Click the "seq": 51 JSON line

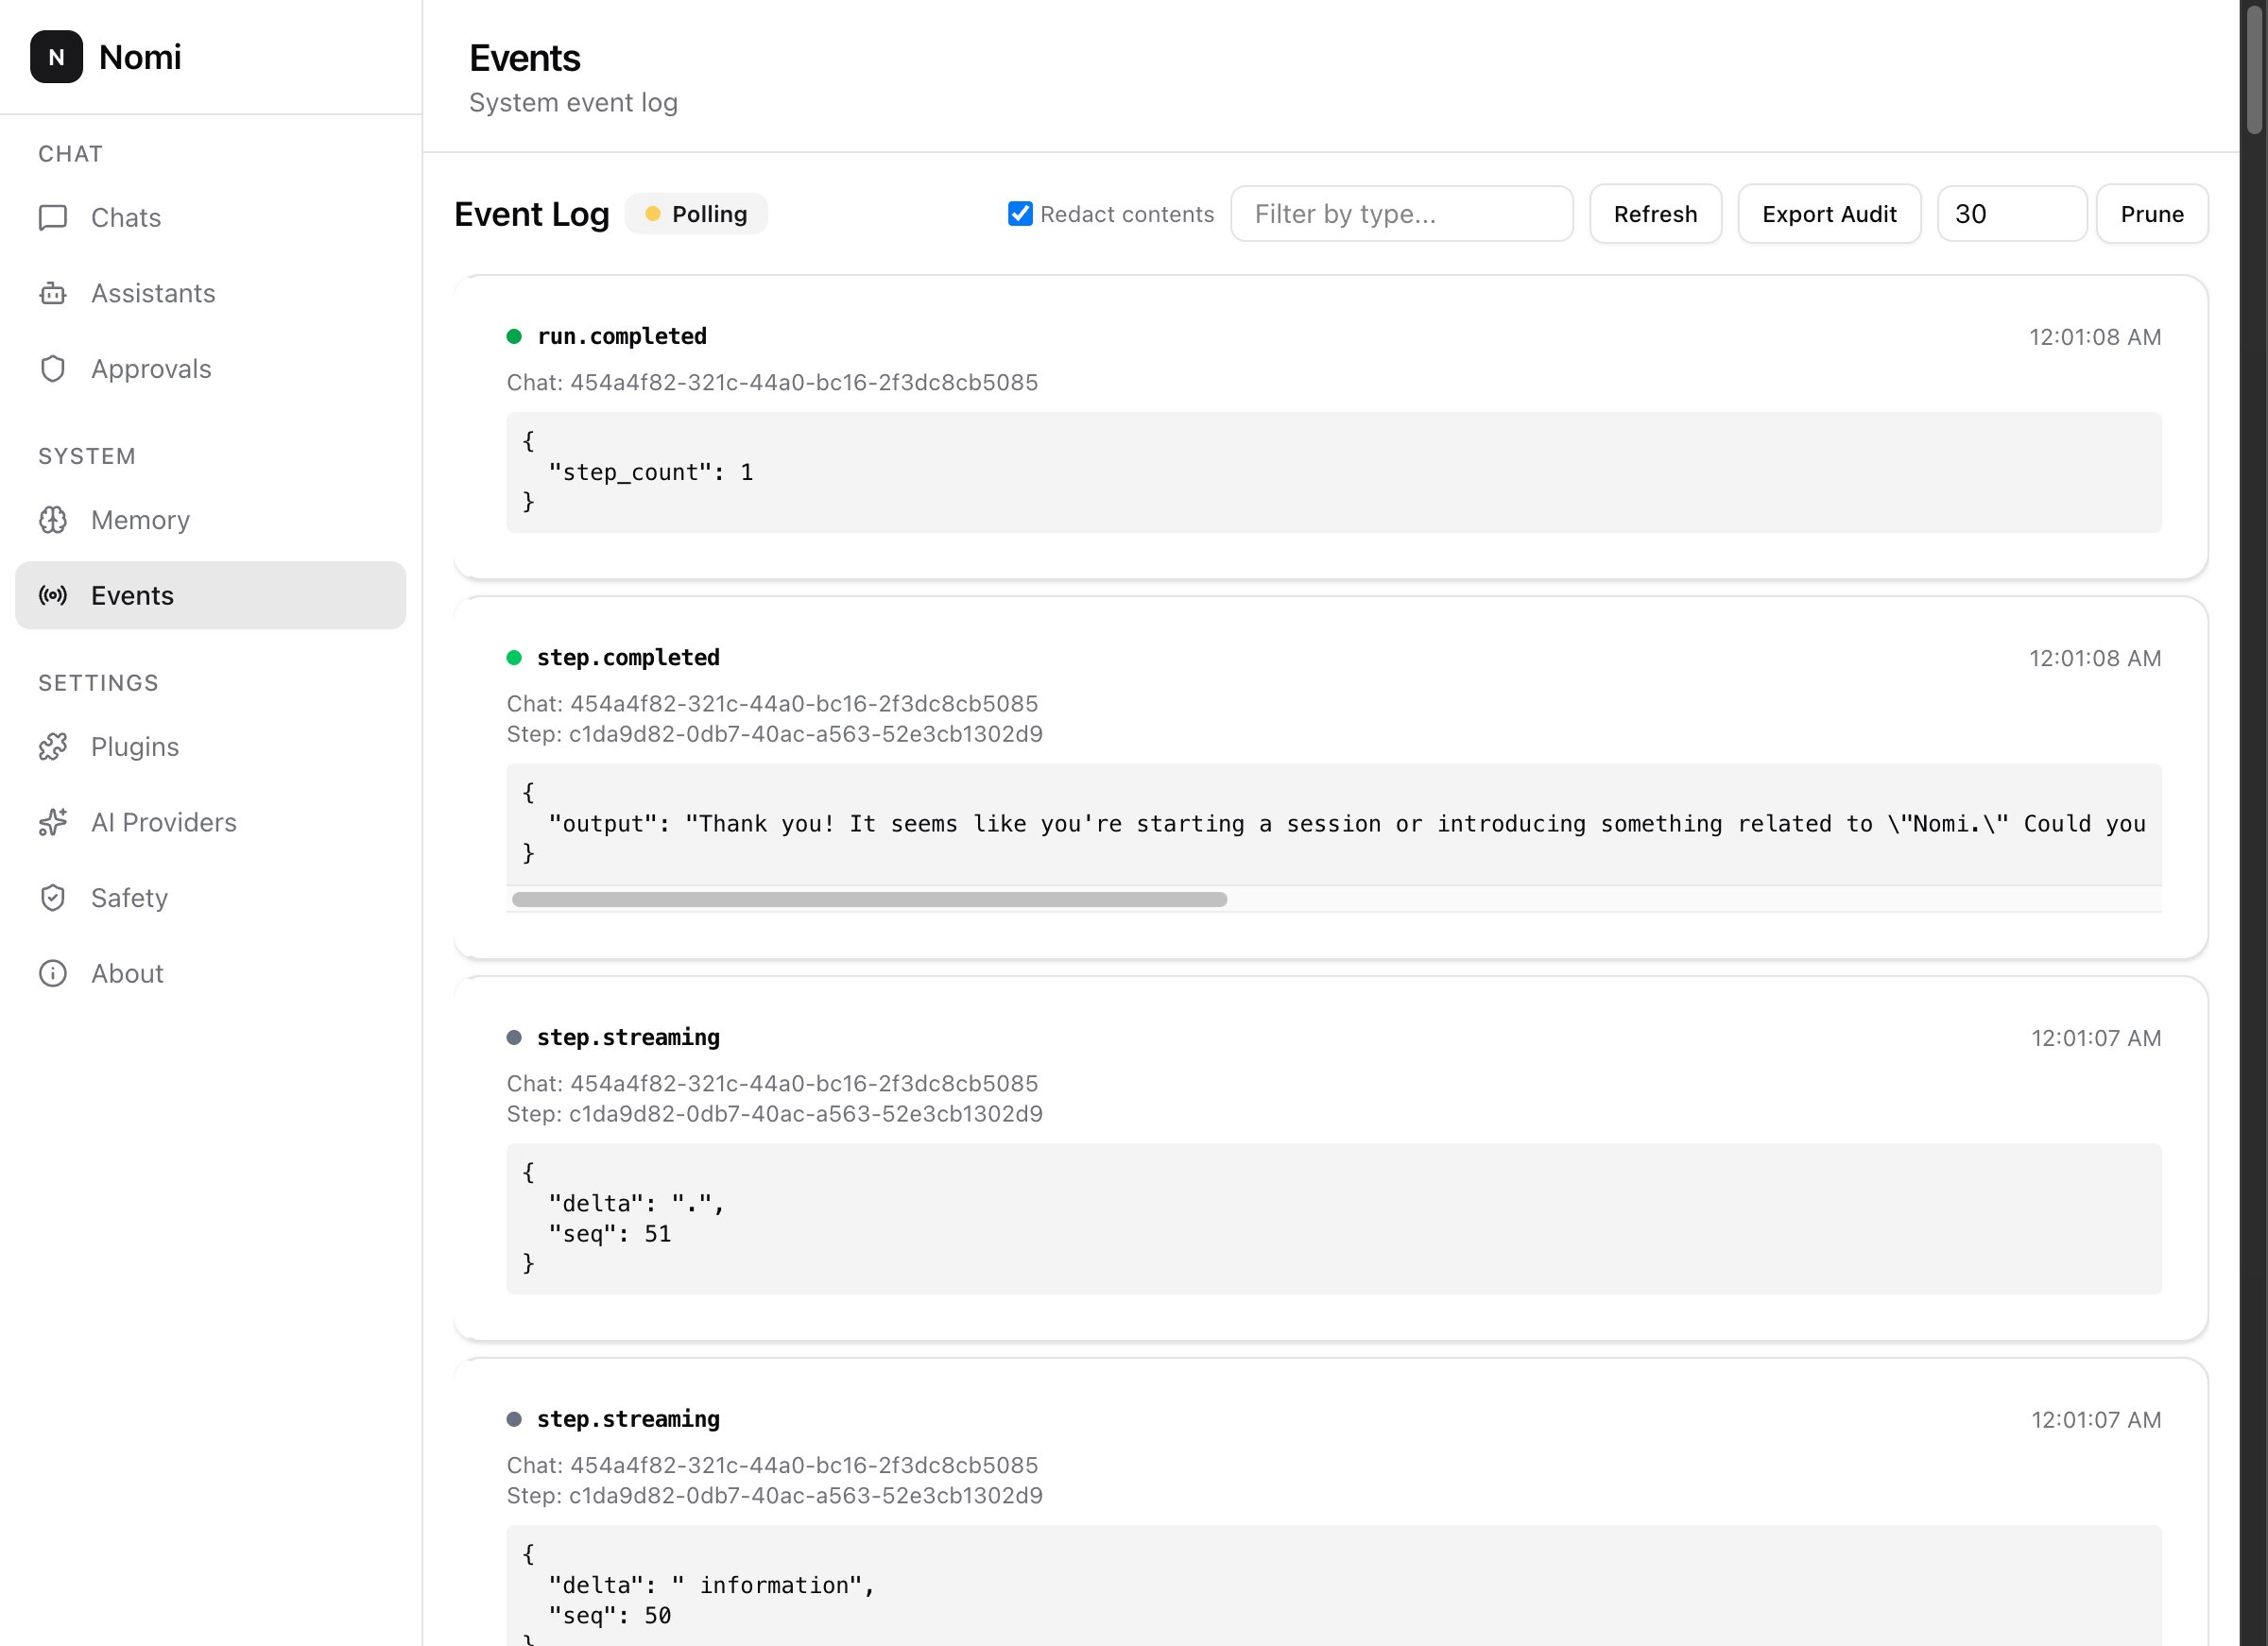(x=610, y=1235)
